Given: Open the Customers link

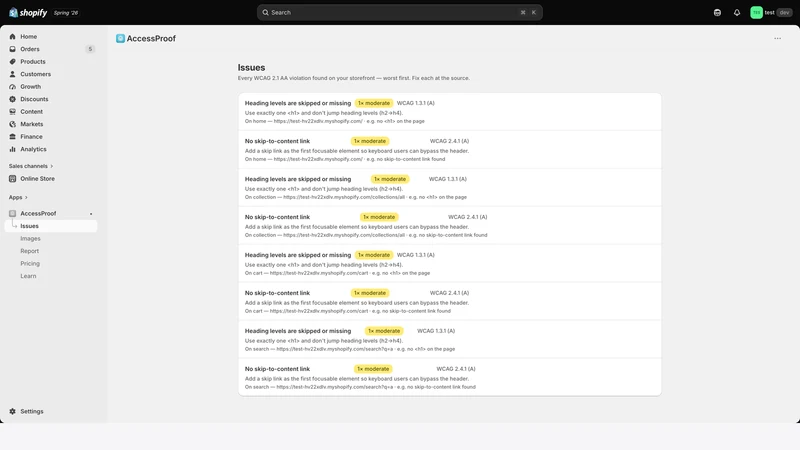Looking at the screenshot, I should click(36, 74).
